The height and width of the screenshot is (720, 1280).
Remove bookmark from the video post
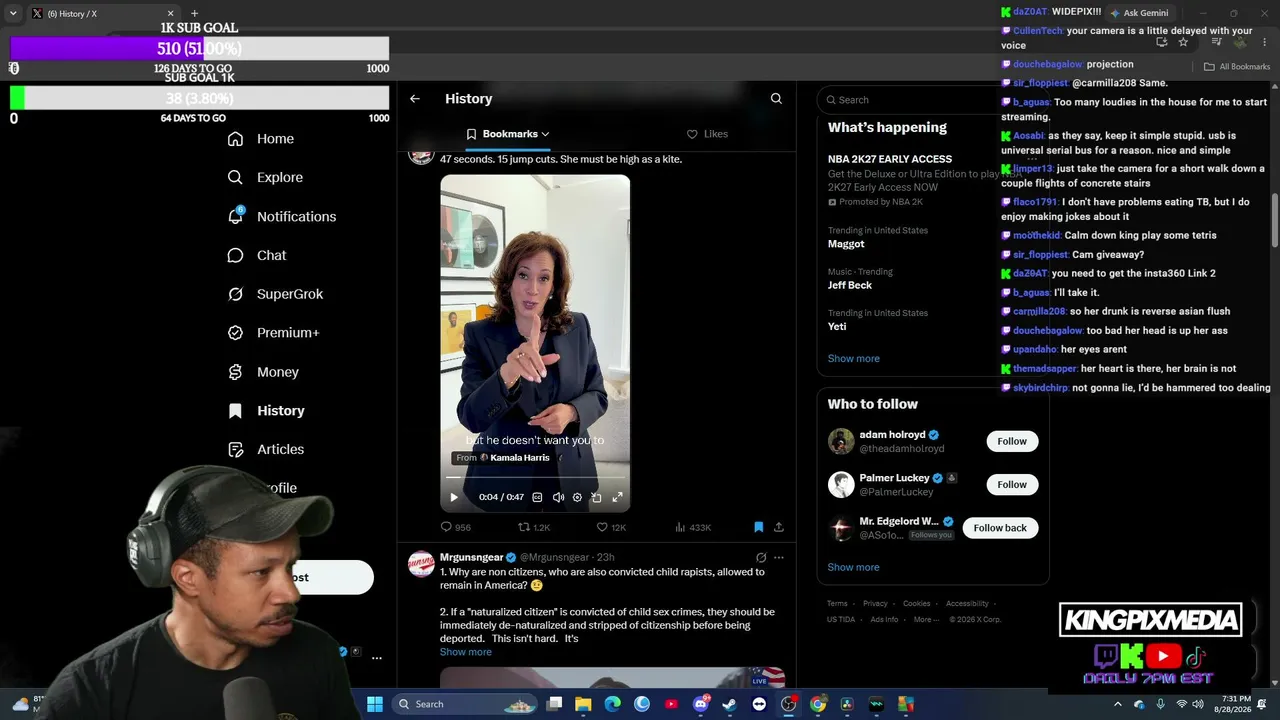[x=759, y=527]
